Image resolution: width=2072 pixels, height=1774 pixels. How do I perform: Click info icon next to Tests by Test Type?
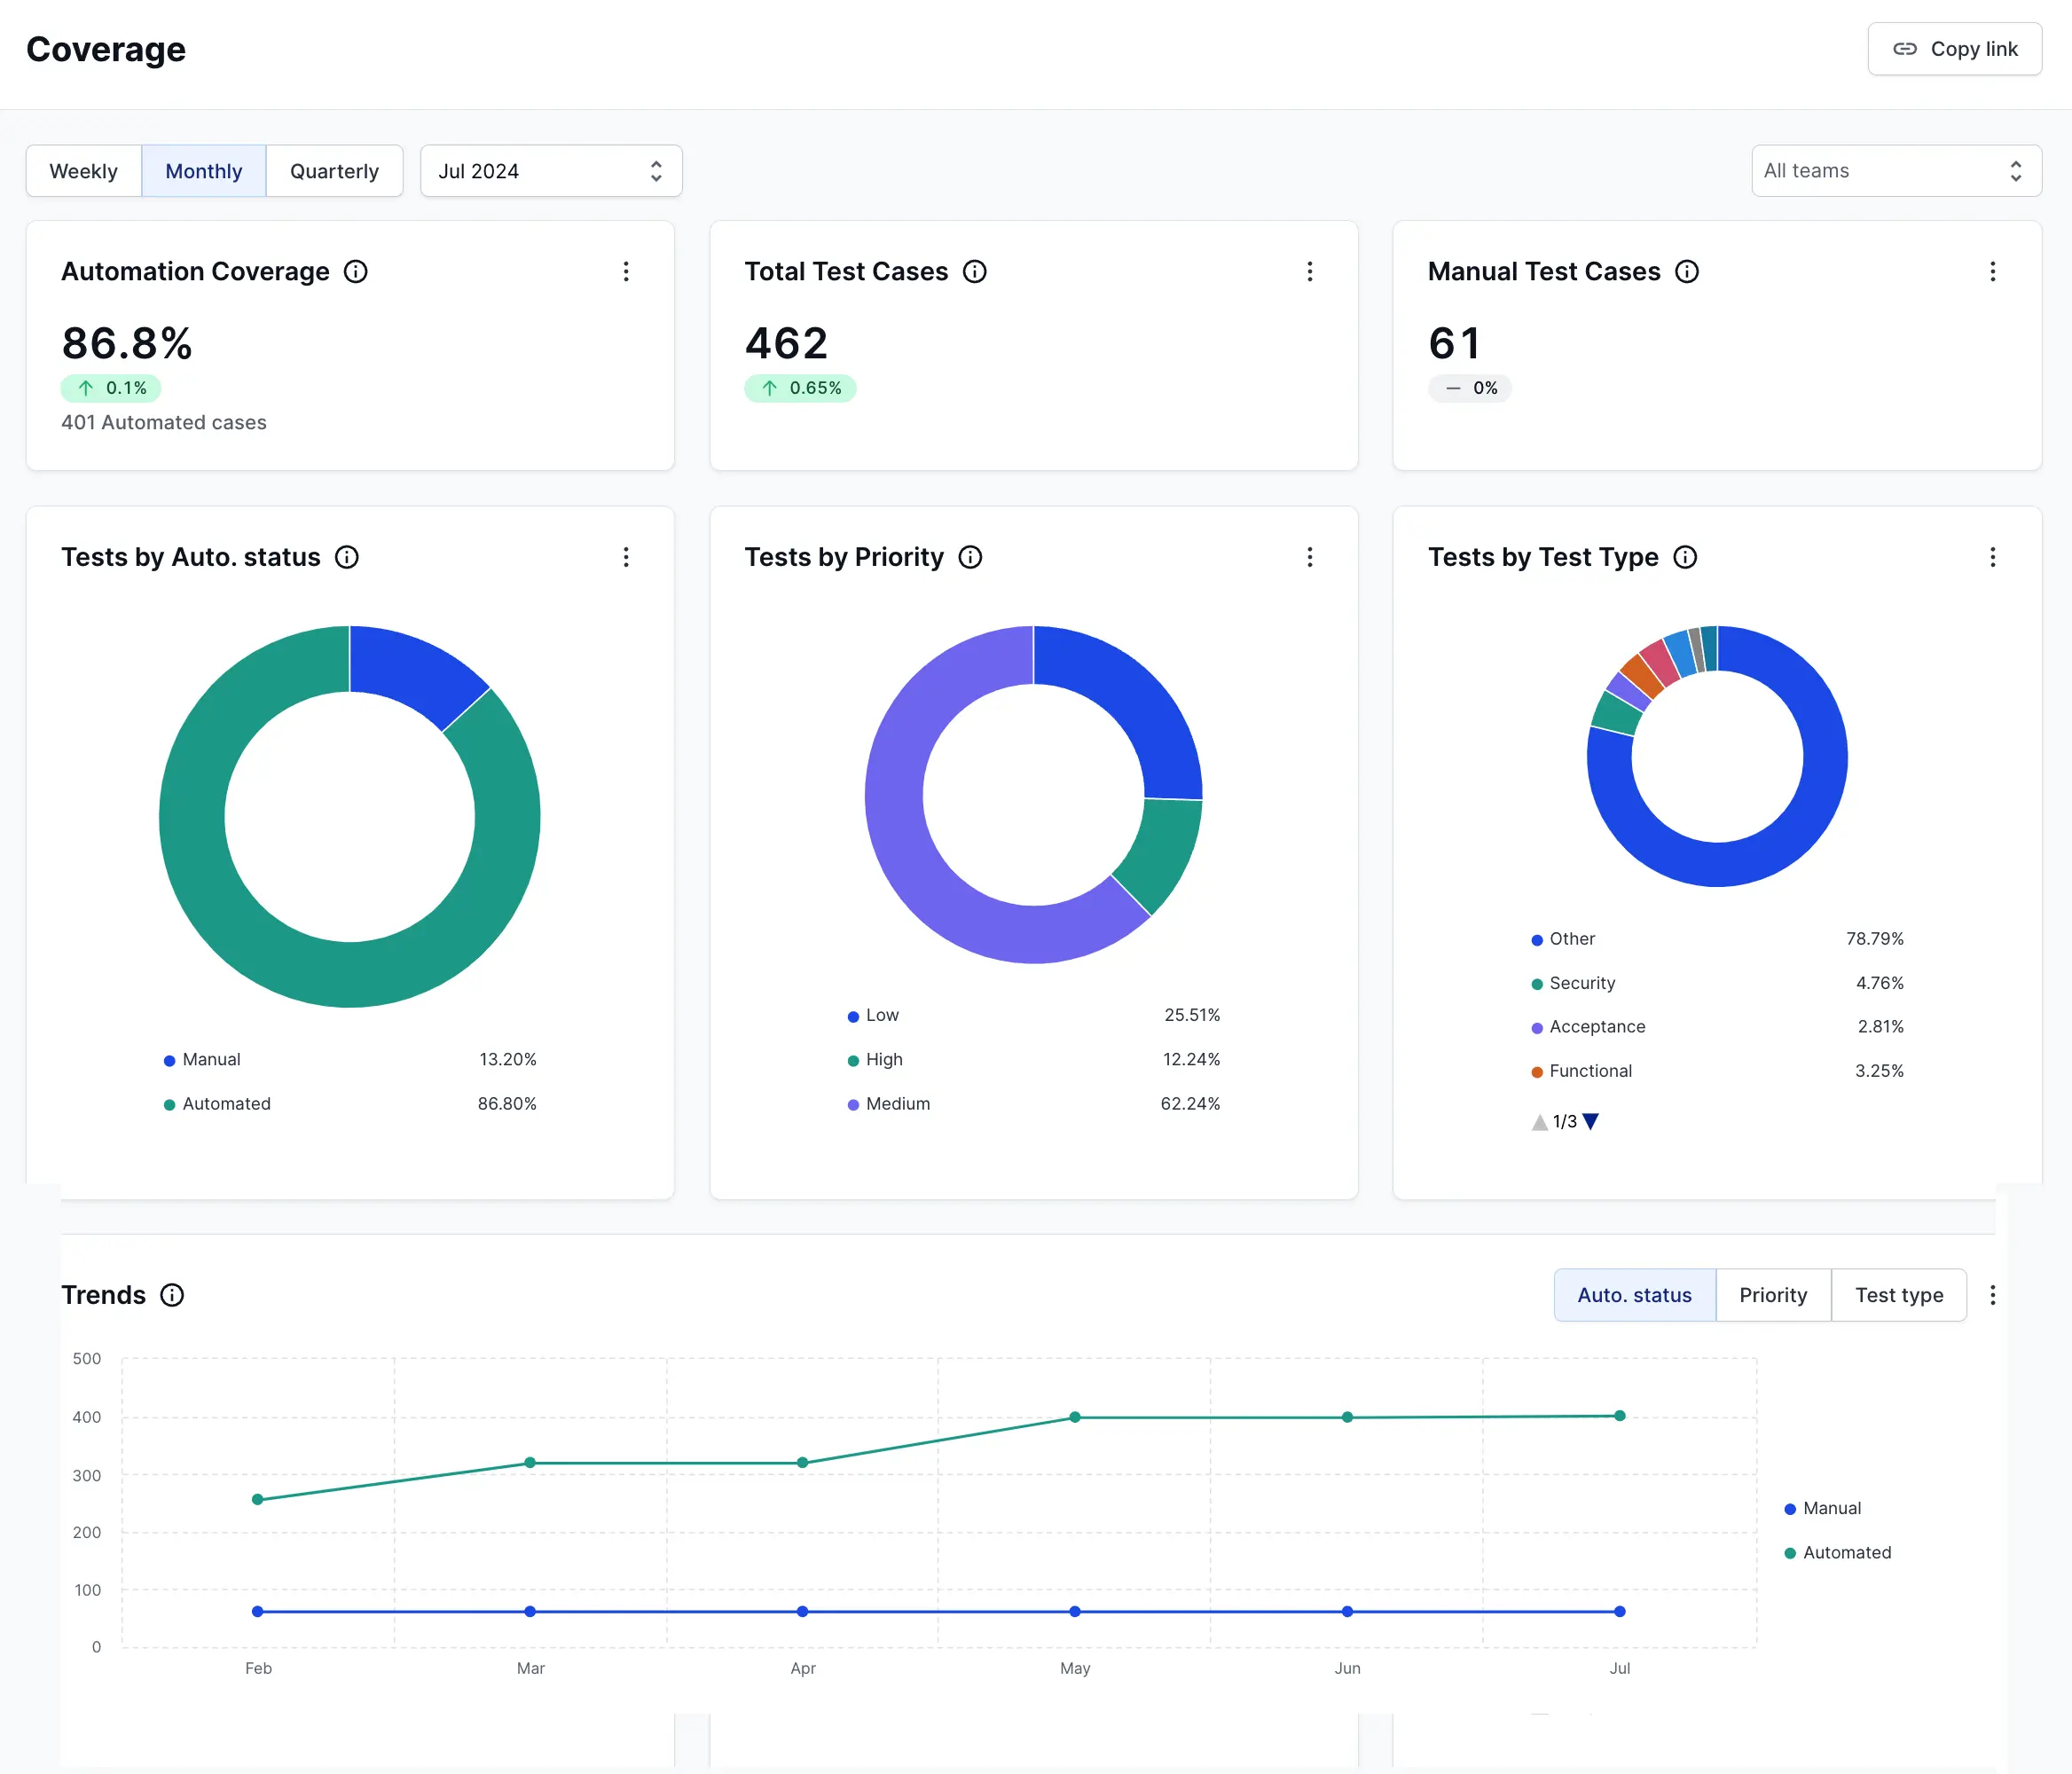click(x=1685, y=557)
